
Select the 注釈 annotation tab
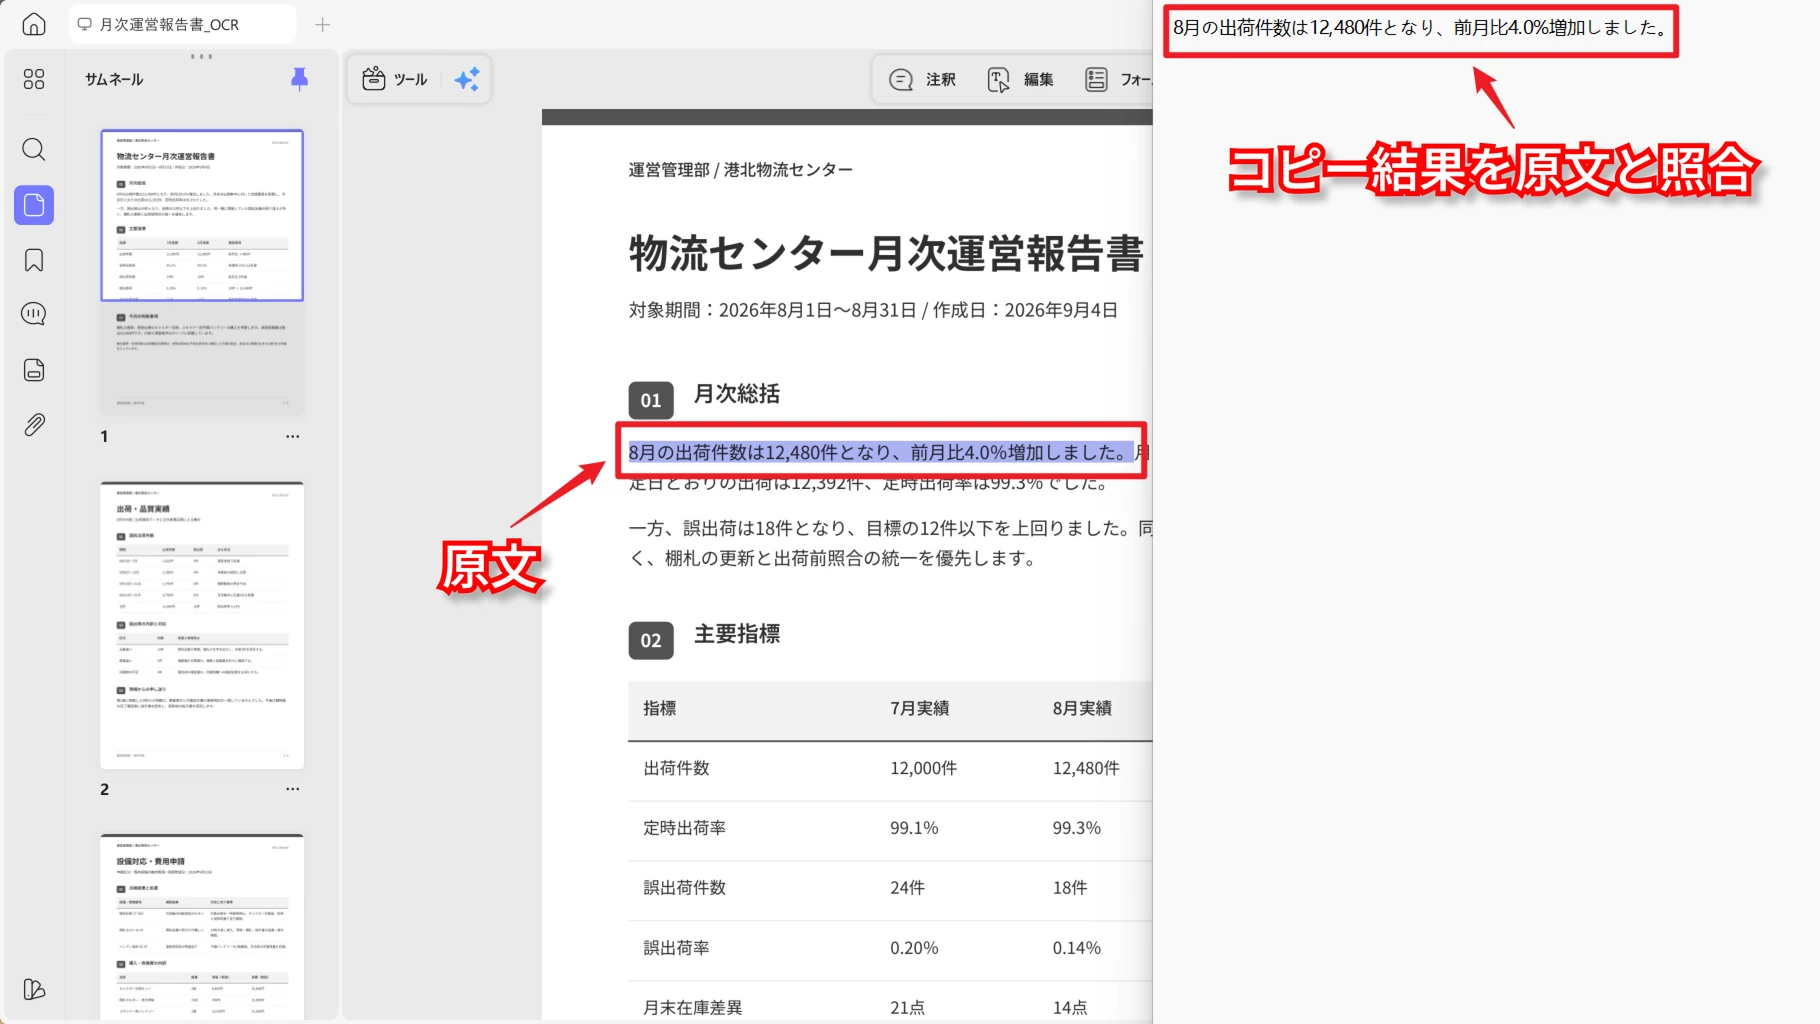pyautogui.click(x=922, y=79)
